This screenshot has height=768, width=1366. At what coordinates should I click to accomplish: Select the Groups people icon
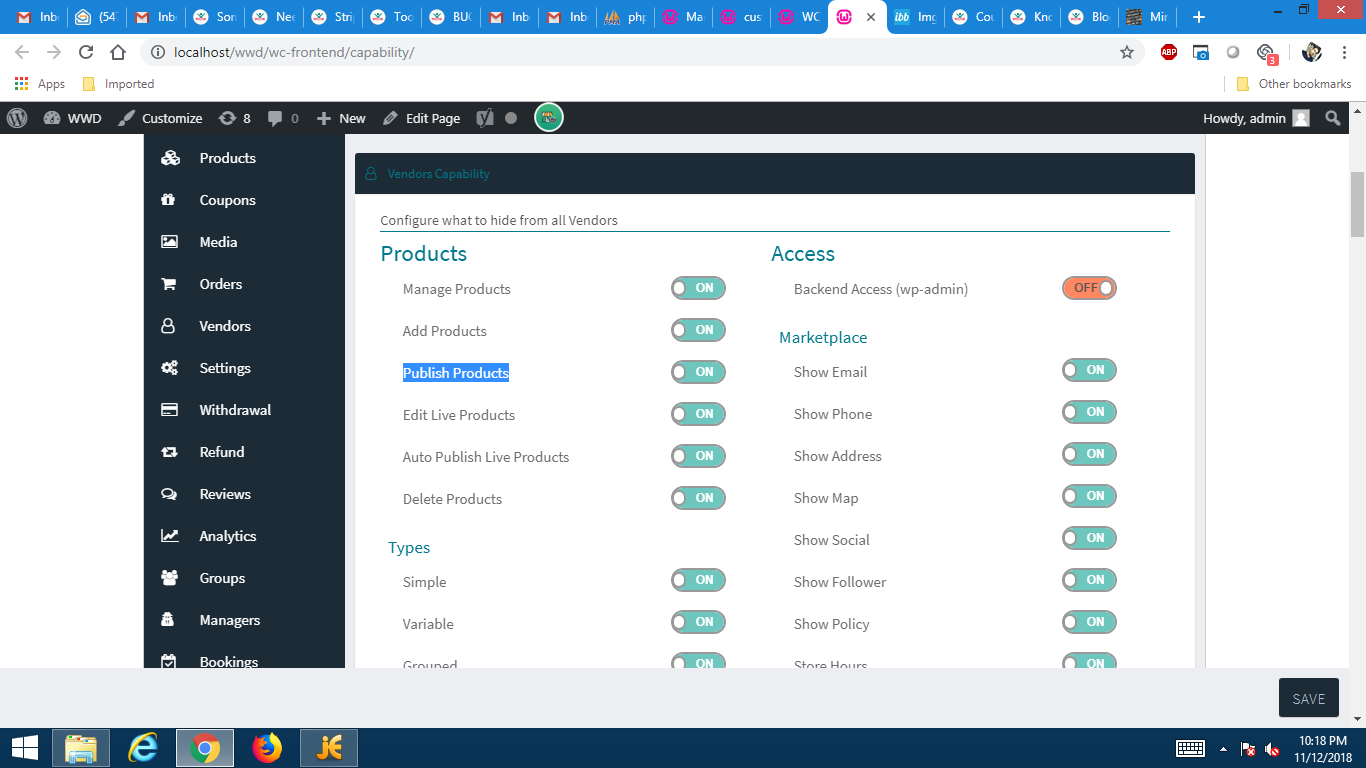pos(169,578)
